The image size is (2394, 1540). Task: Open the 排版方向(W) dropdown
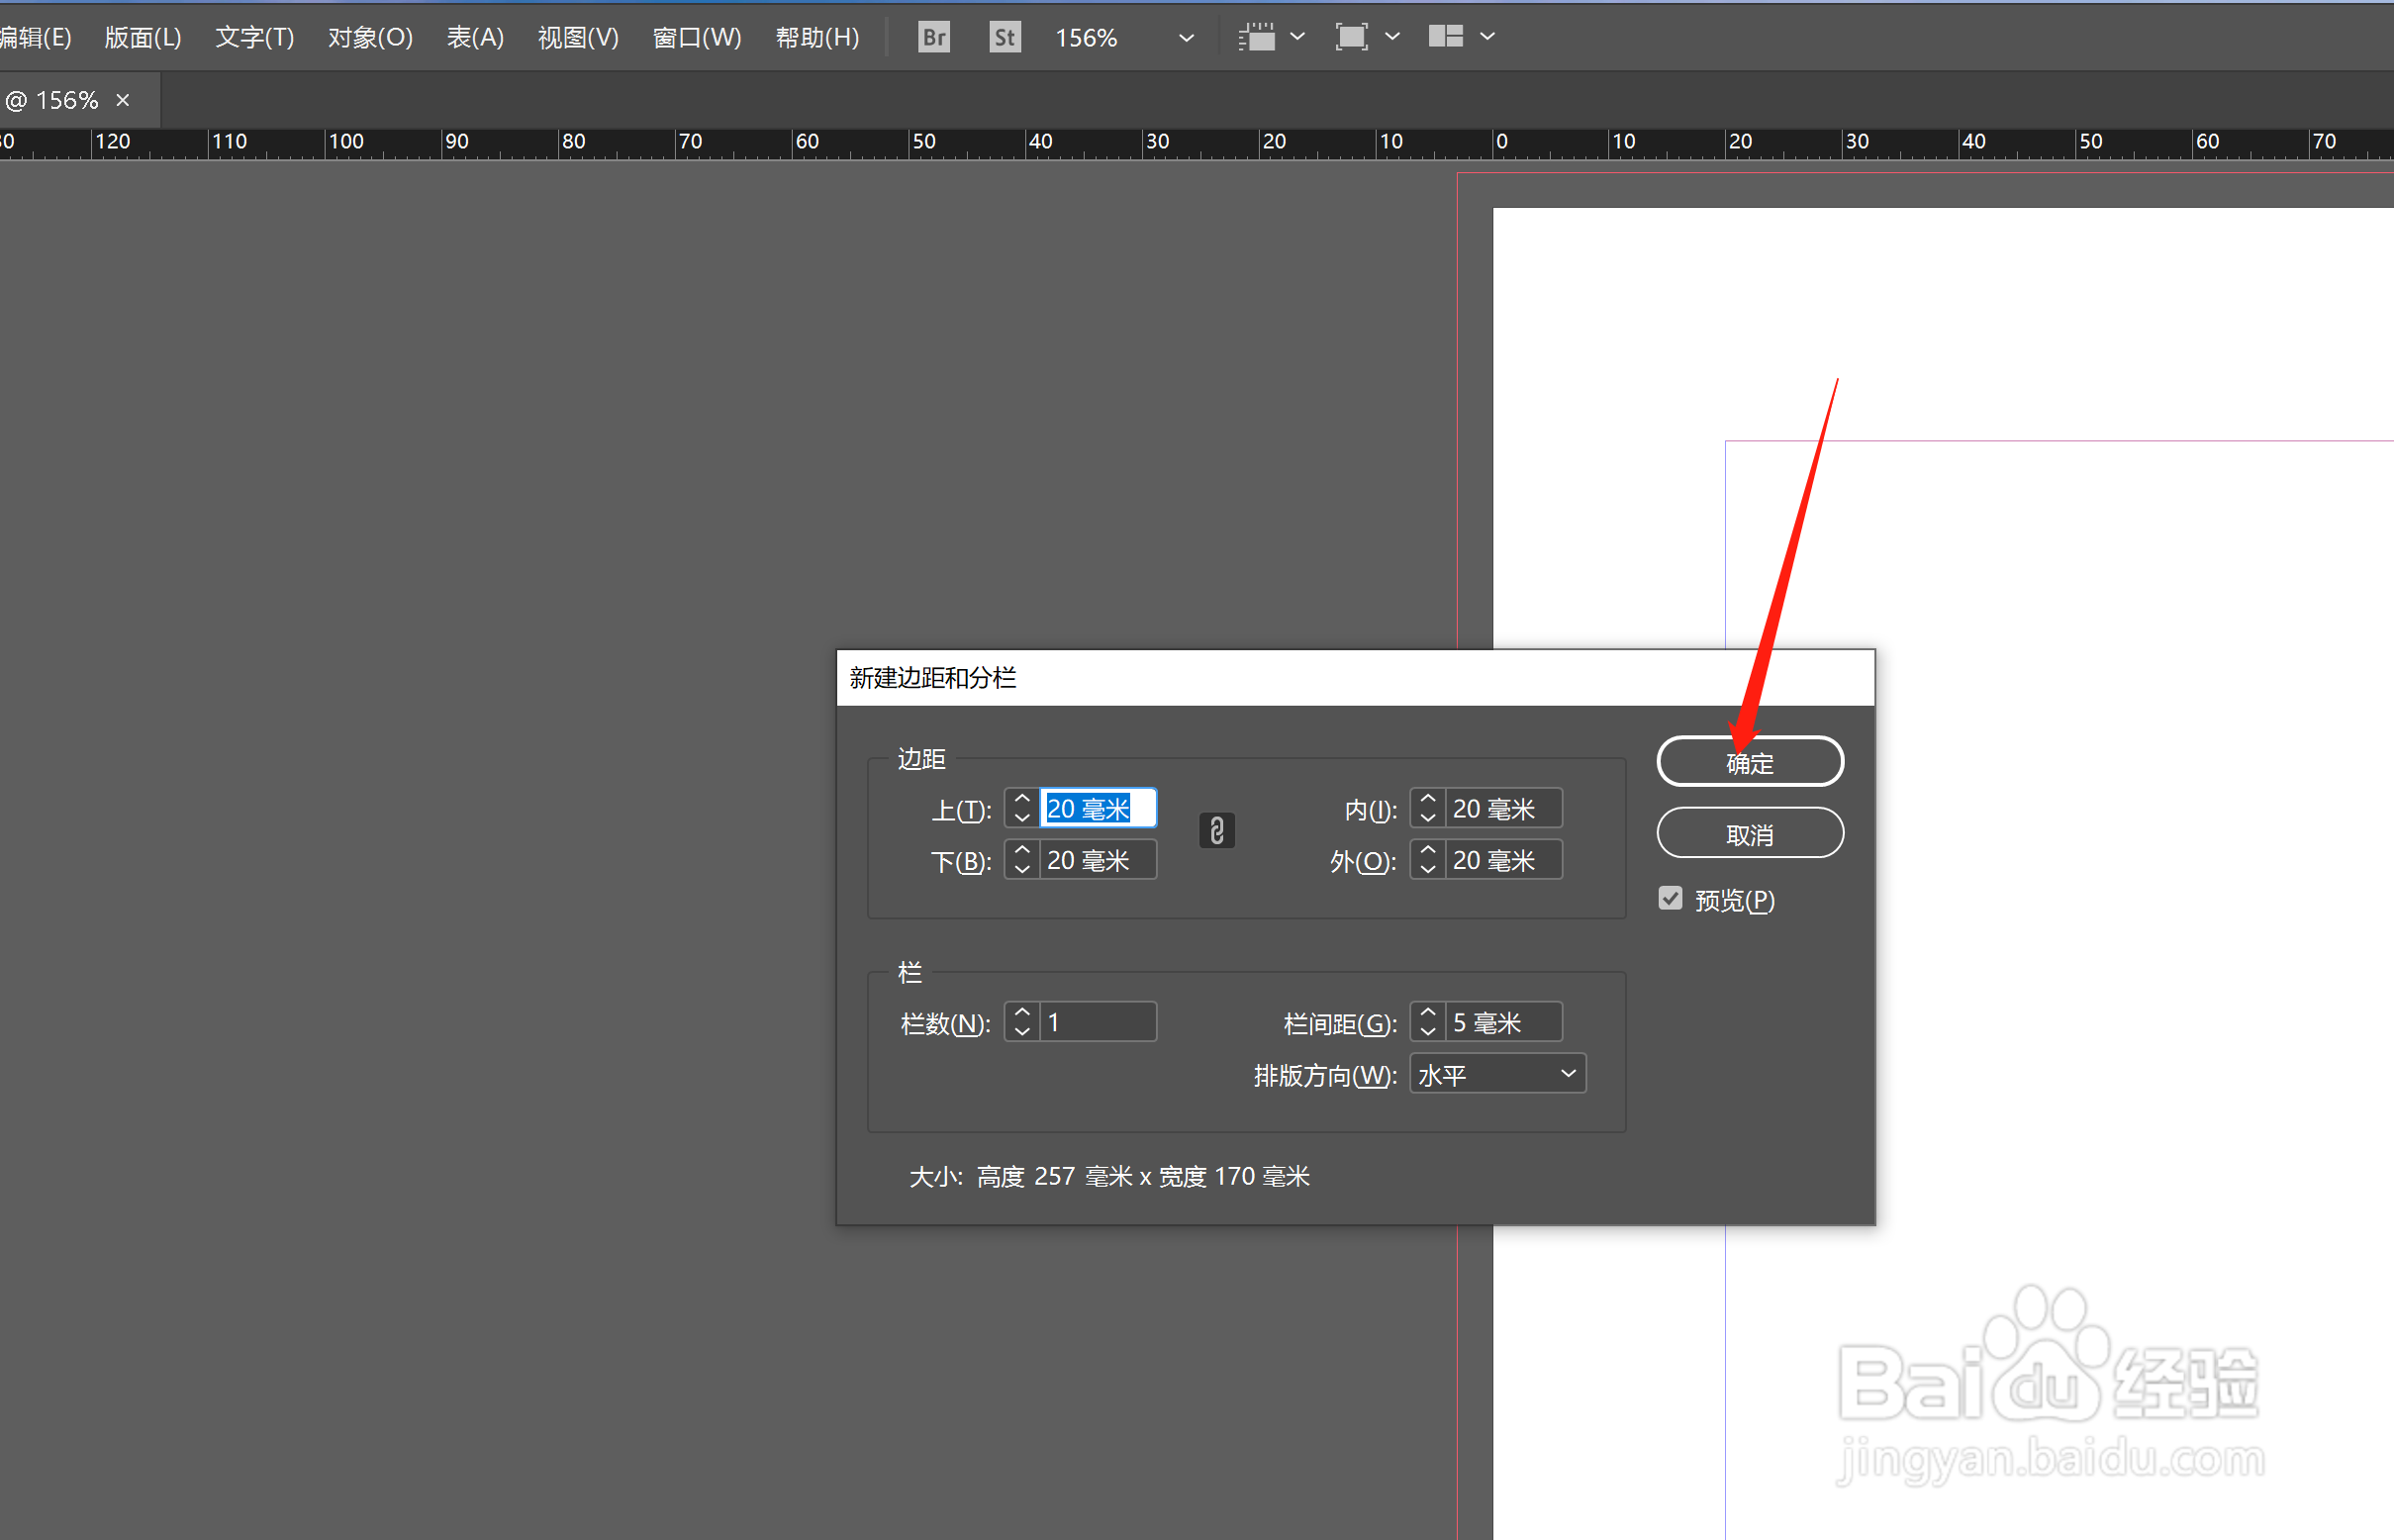click(x=1497, y=1074)
